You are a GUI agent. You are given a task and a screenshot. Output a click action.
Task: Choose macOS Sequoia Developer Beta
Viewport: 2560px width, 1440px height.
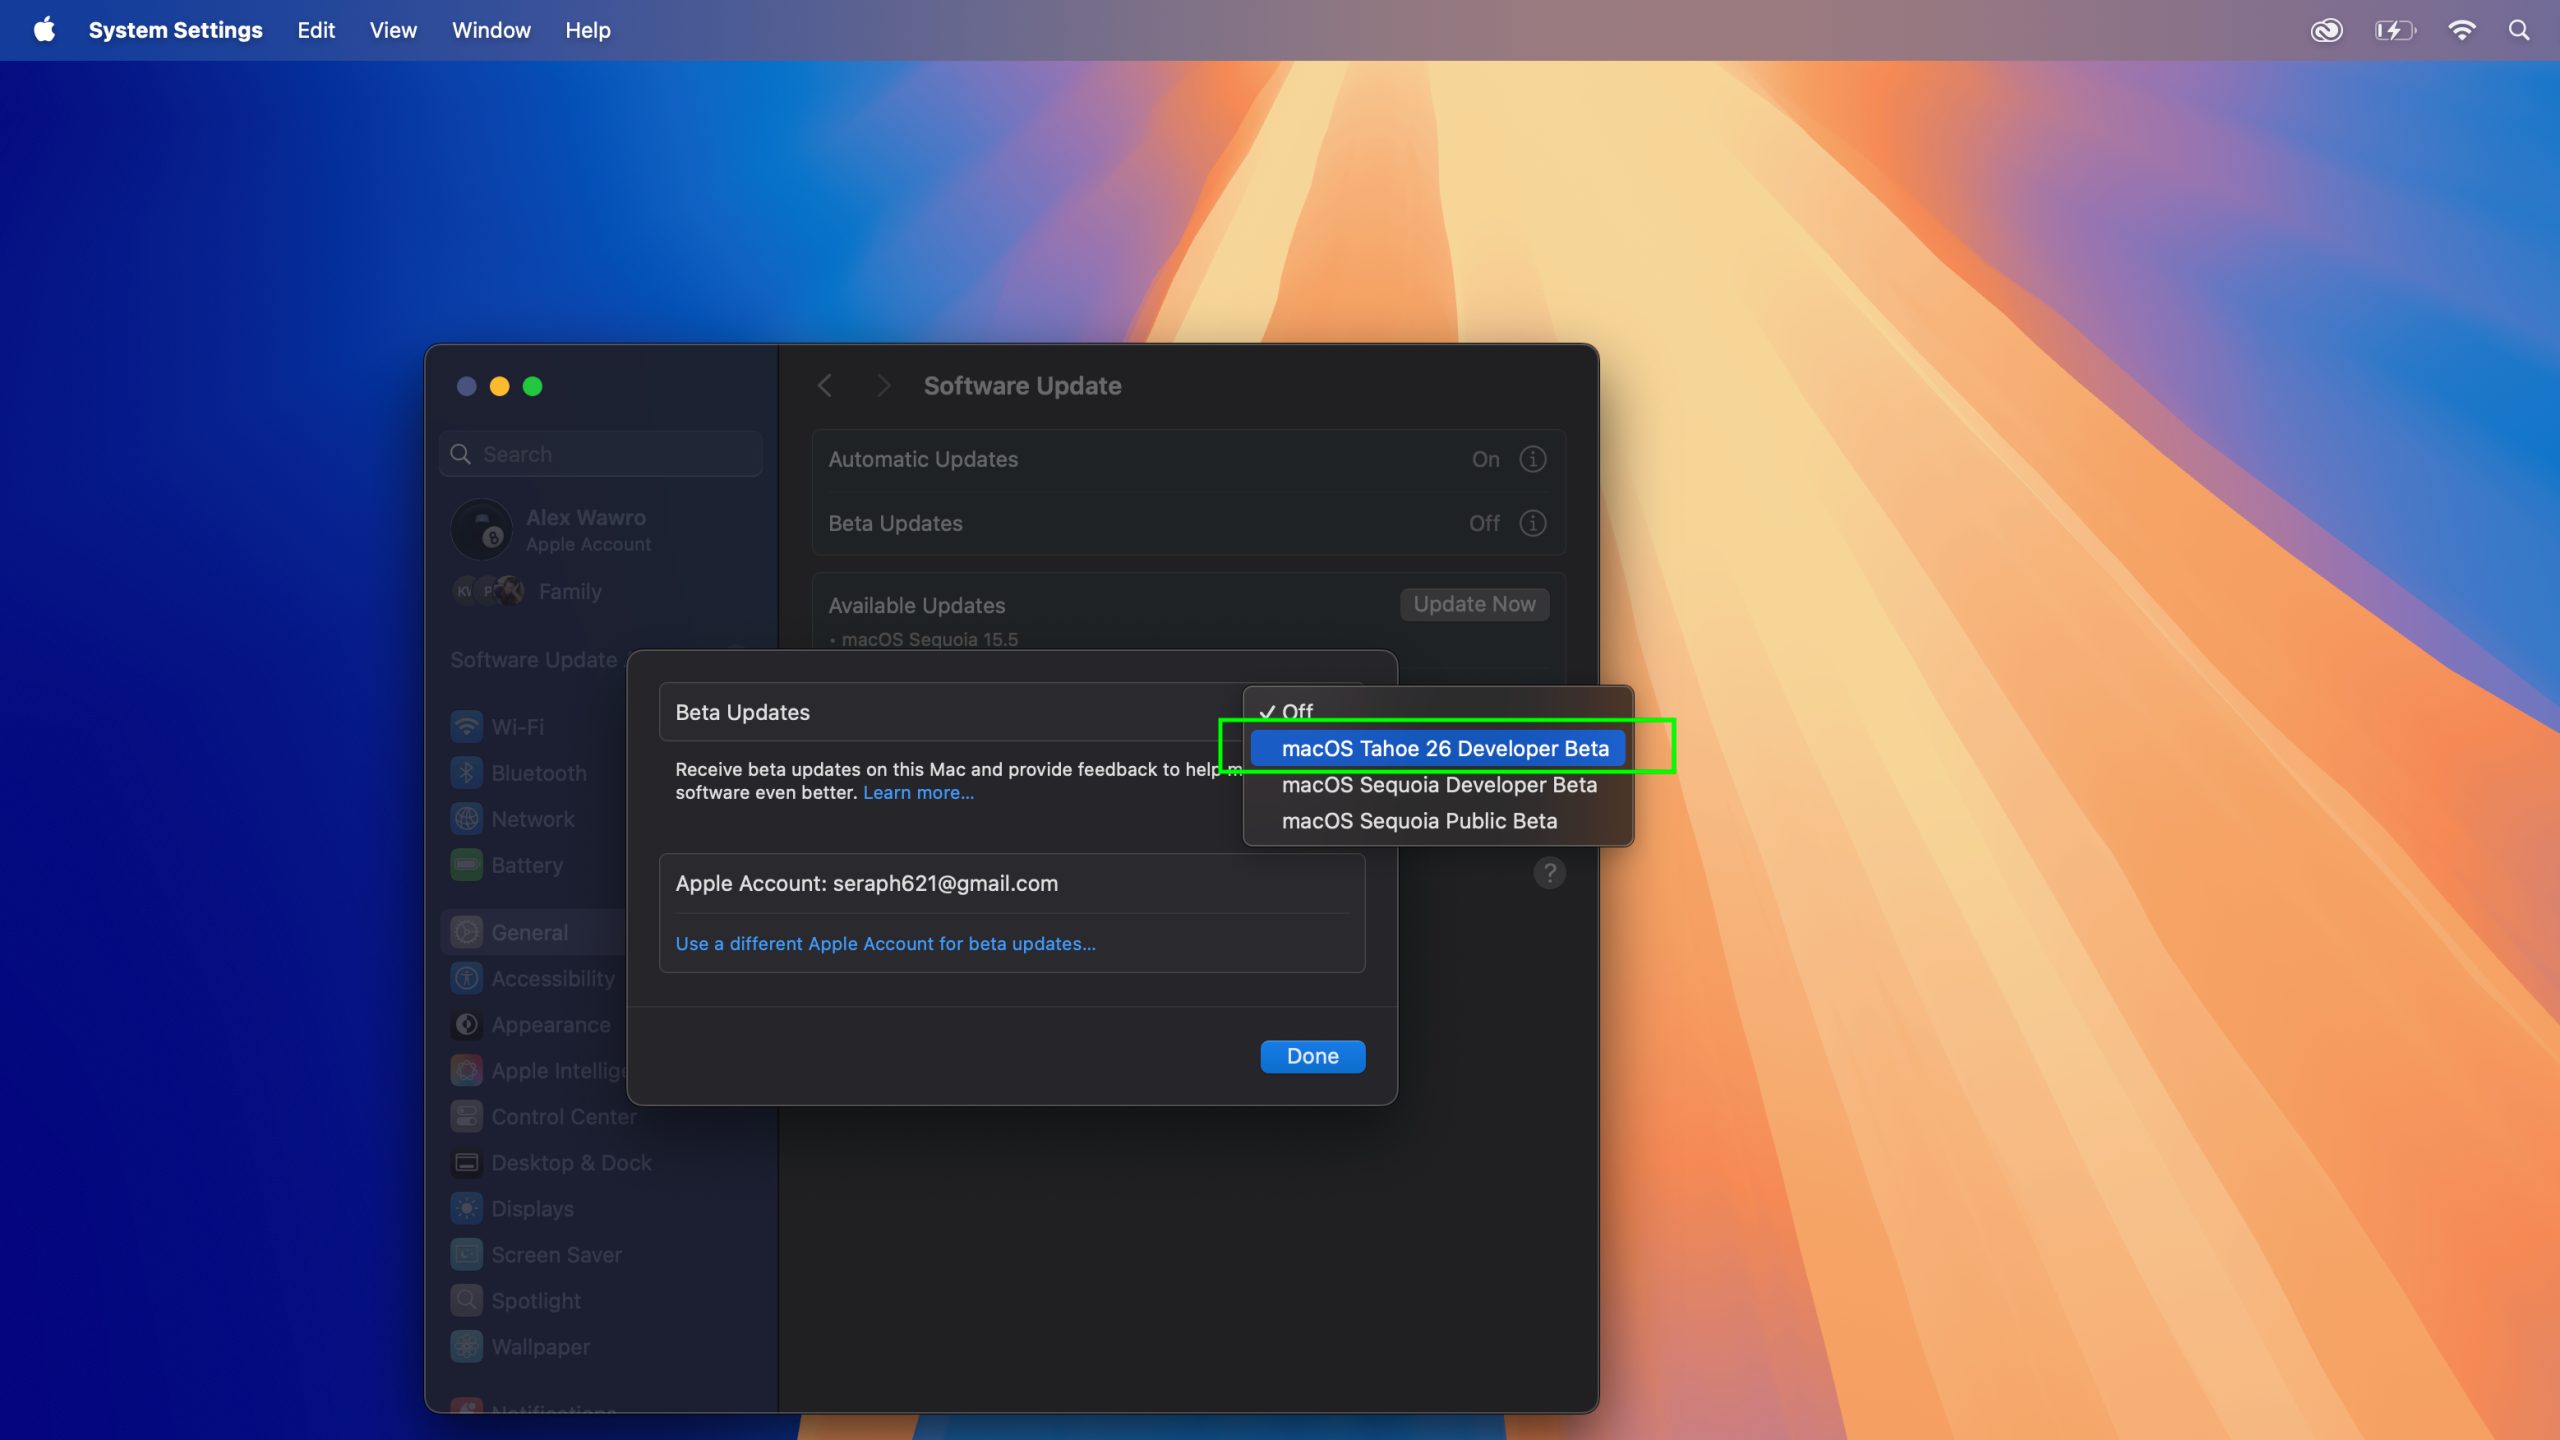coord(1439,785)
